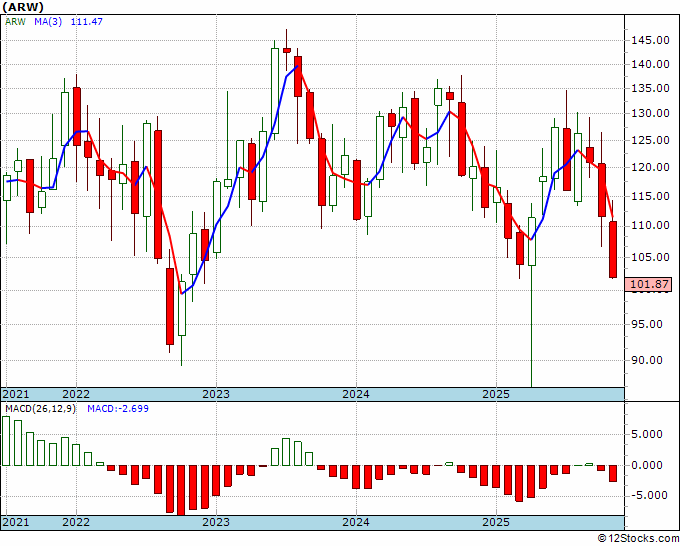The width and height of the screenshot is (680, 546).
Task: Click the 115.00 price axis label
Action: (650, 196)
